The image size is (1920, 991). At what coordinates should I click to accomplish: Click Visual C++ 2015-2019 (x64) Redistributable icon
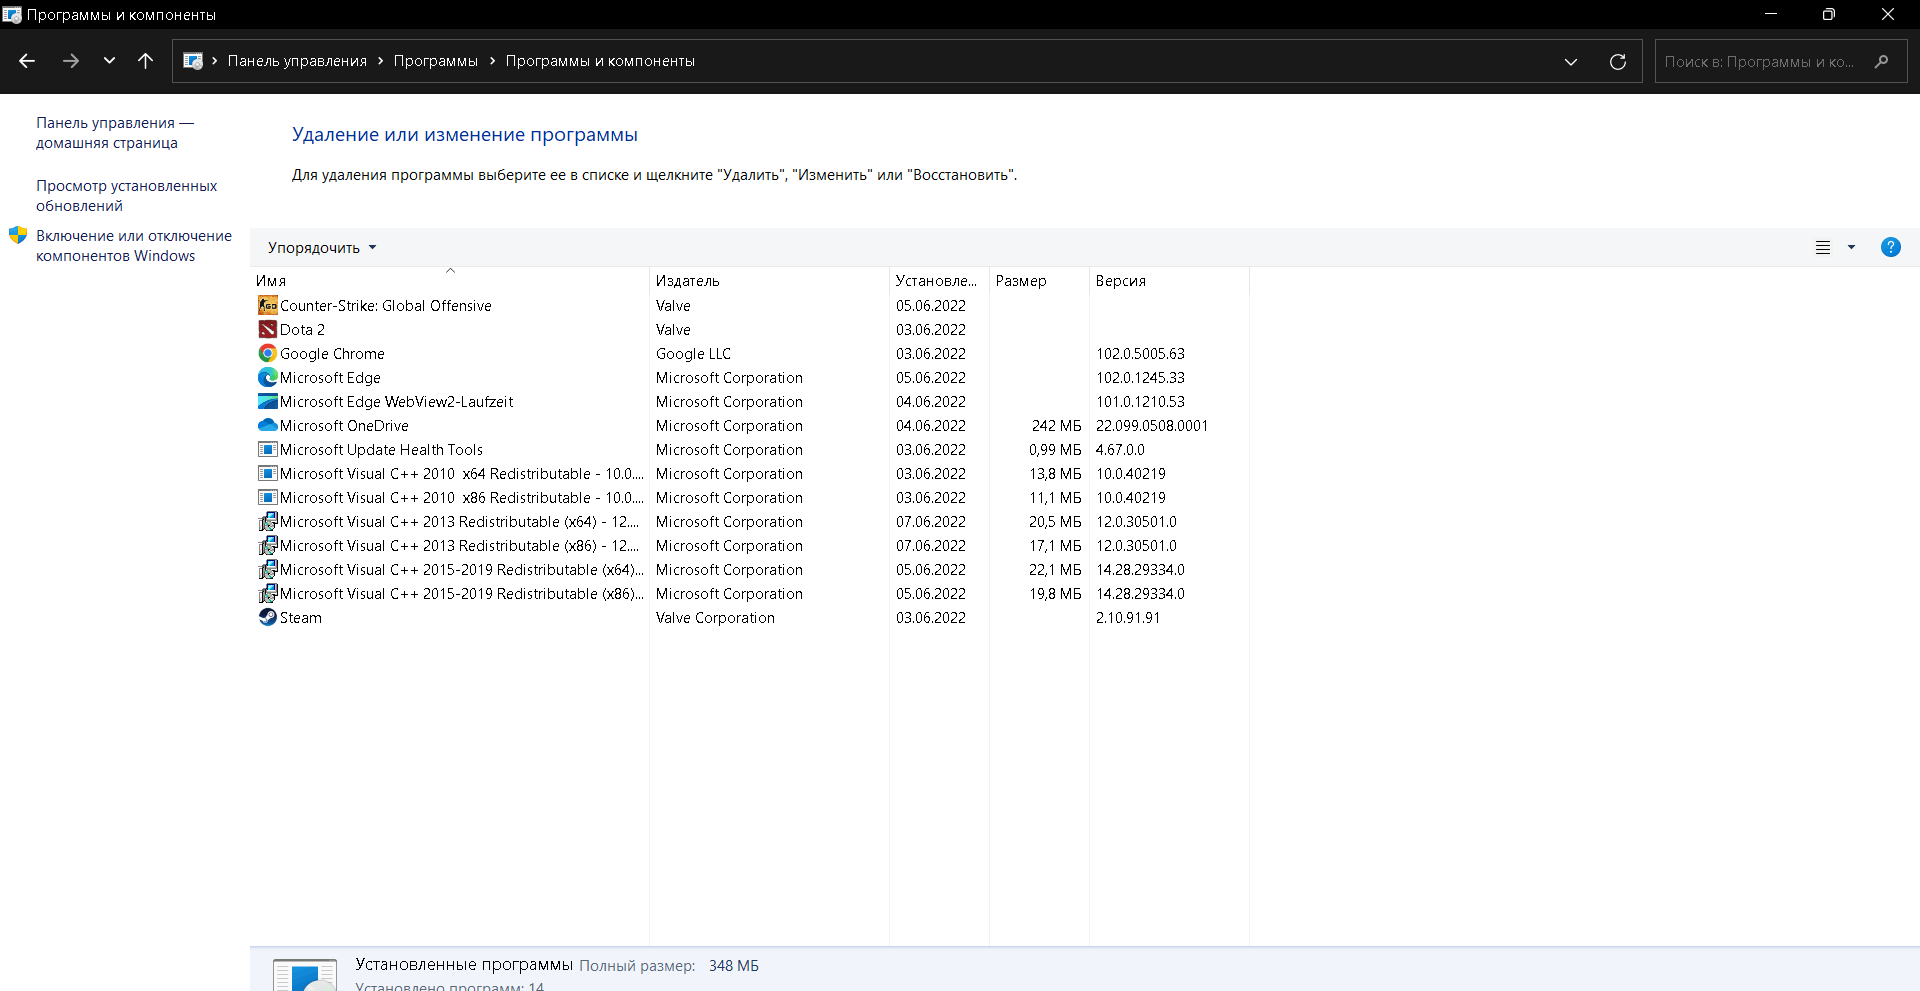click(267, 569)
